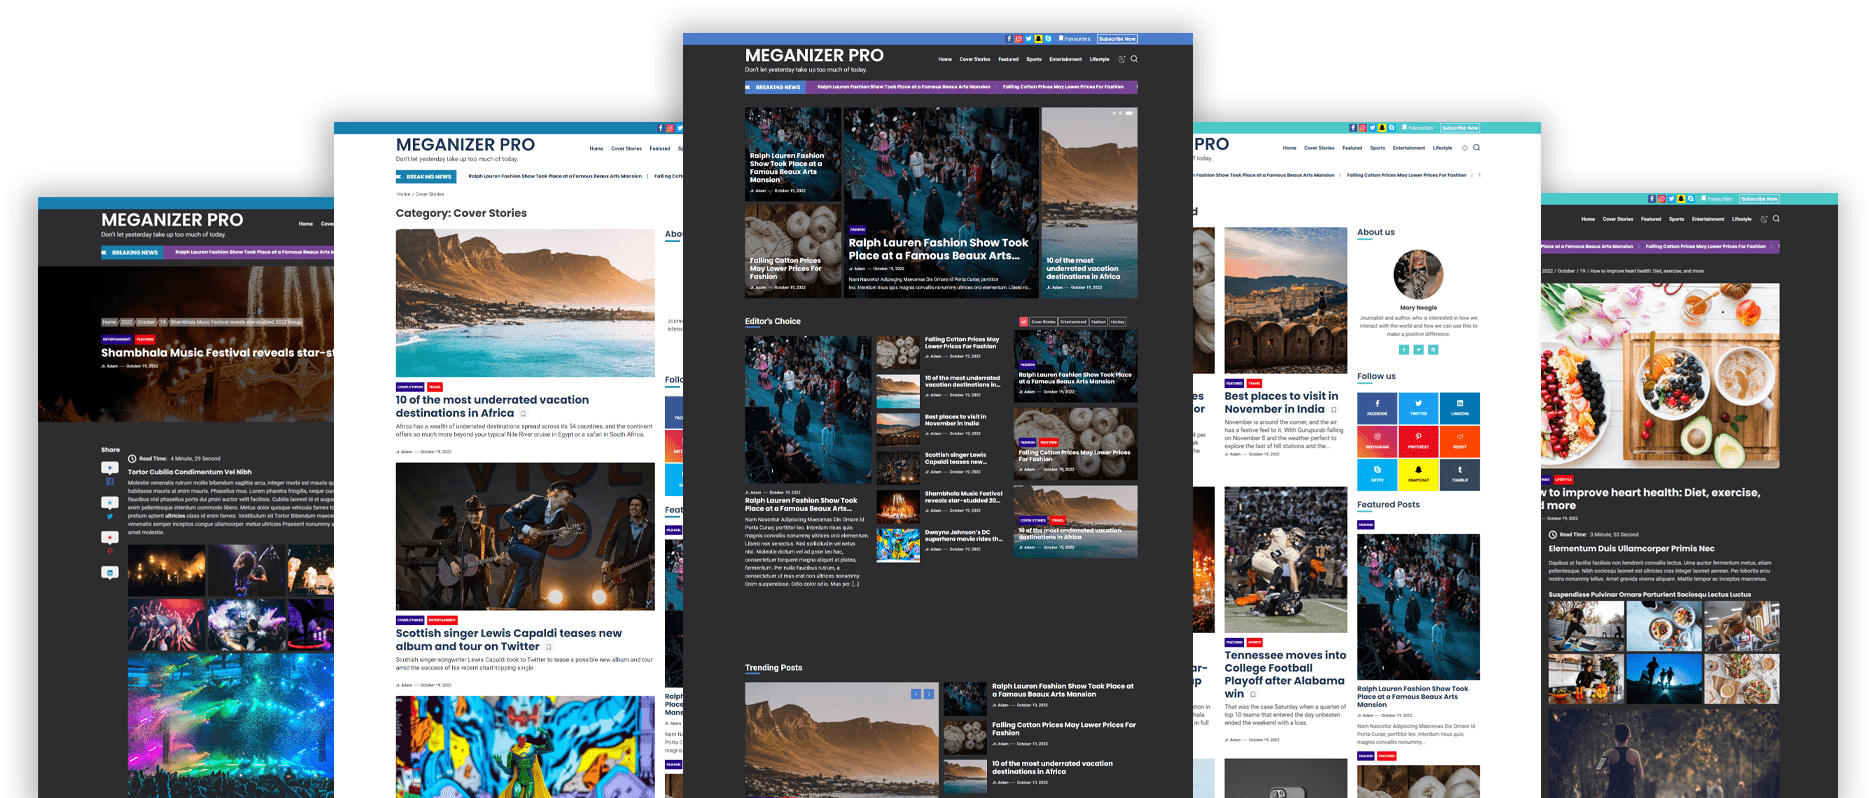This screenshot has width=1870, height=798.
Task: Open Lifestyle menu in center dark homepage
Action: [x=1099, y=59]
